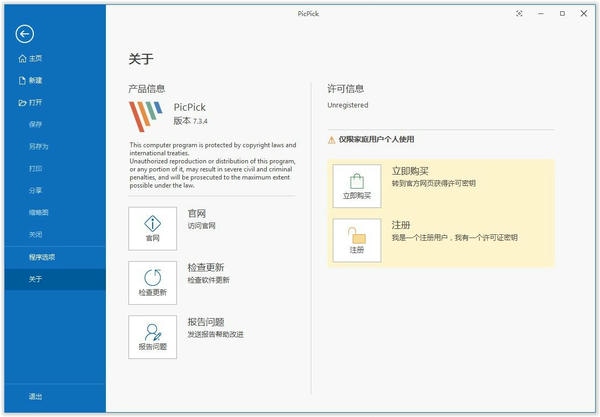Click the 注册 unlock icon button
This screenshot has height=417, width=600.
tap(357, 240)
